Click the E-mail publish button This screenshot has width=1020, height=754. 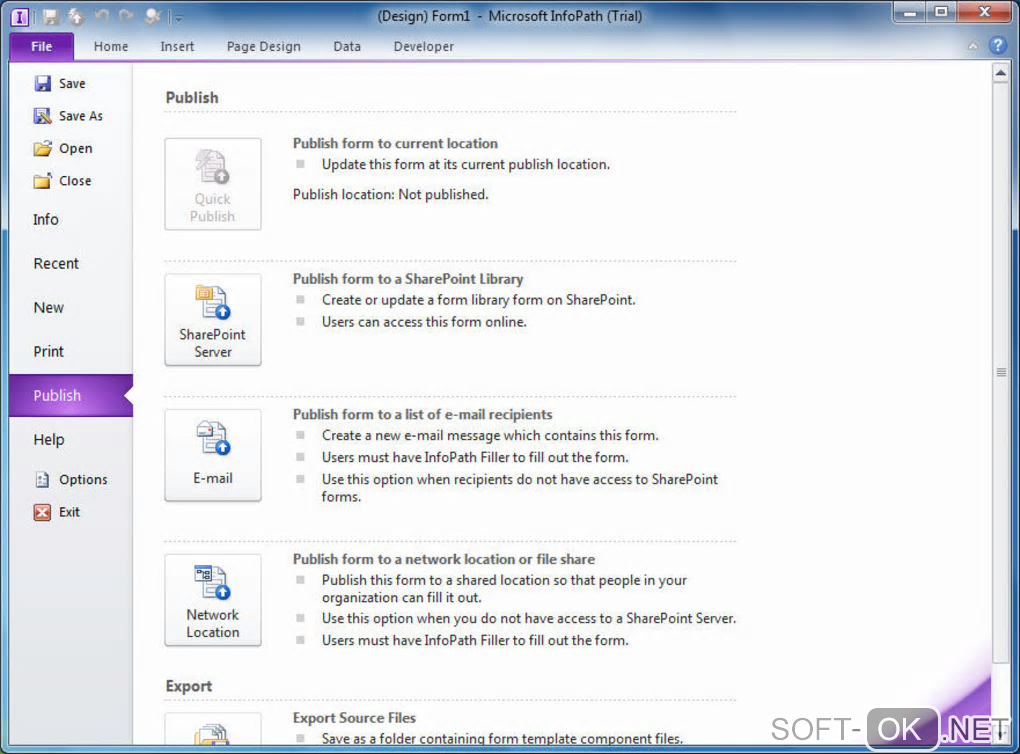(213, 455)
